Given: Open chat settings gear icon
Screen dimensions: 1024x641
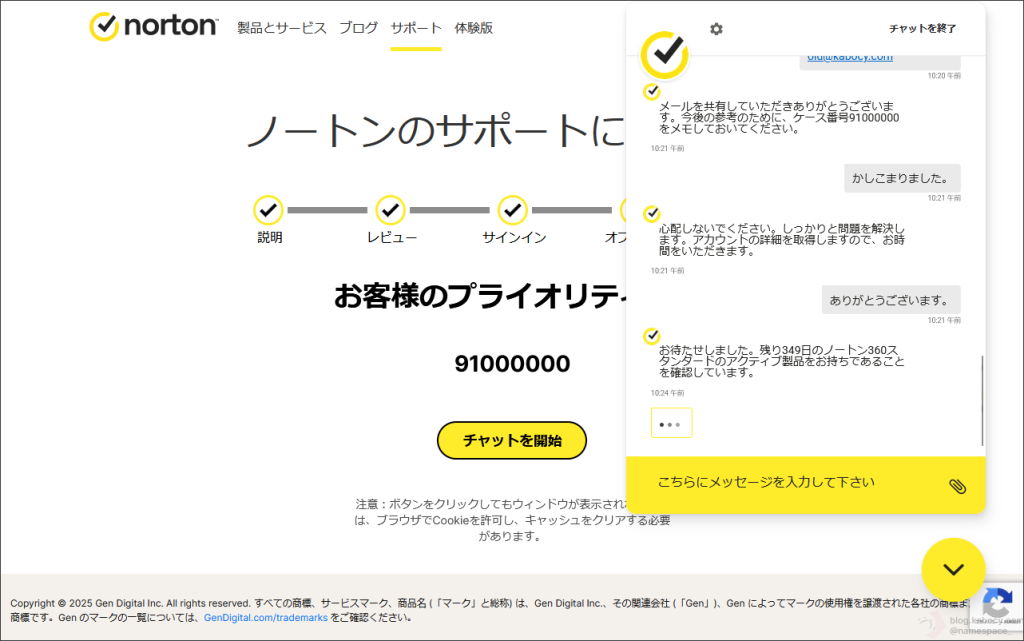Looking at the screenshot, I should point(716,29).
